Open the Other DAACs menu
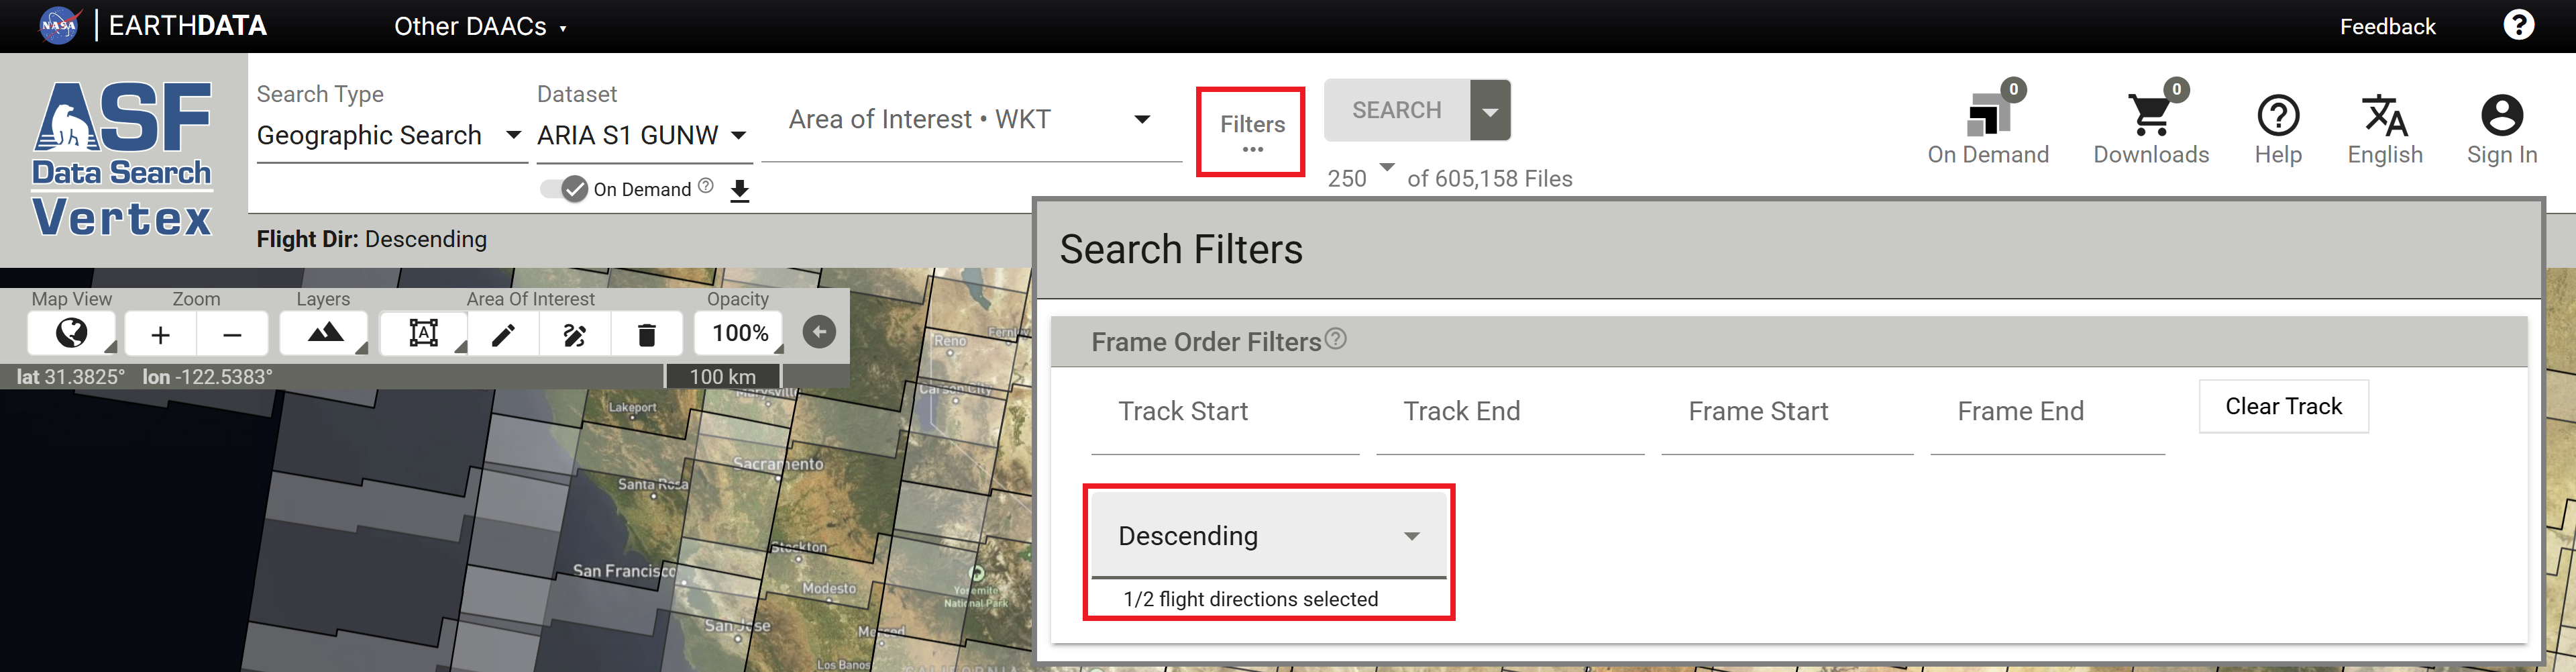The image size is (2576, 672). tap(480, 26)
